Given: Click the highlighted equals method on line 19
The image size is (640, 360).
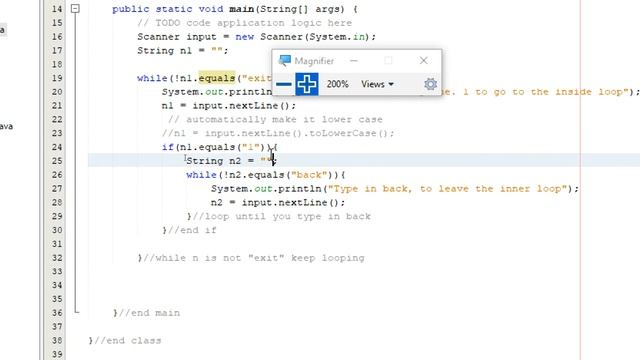Looking at the screenshot, I should pyautogui.click(x=217, y=78).
